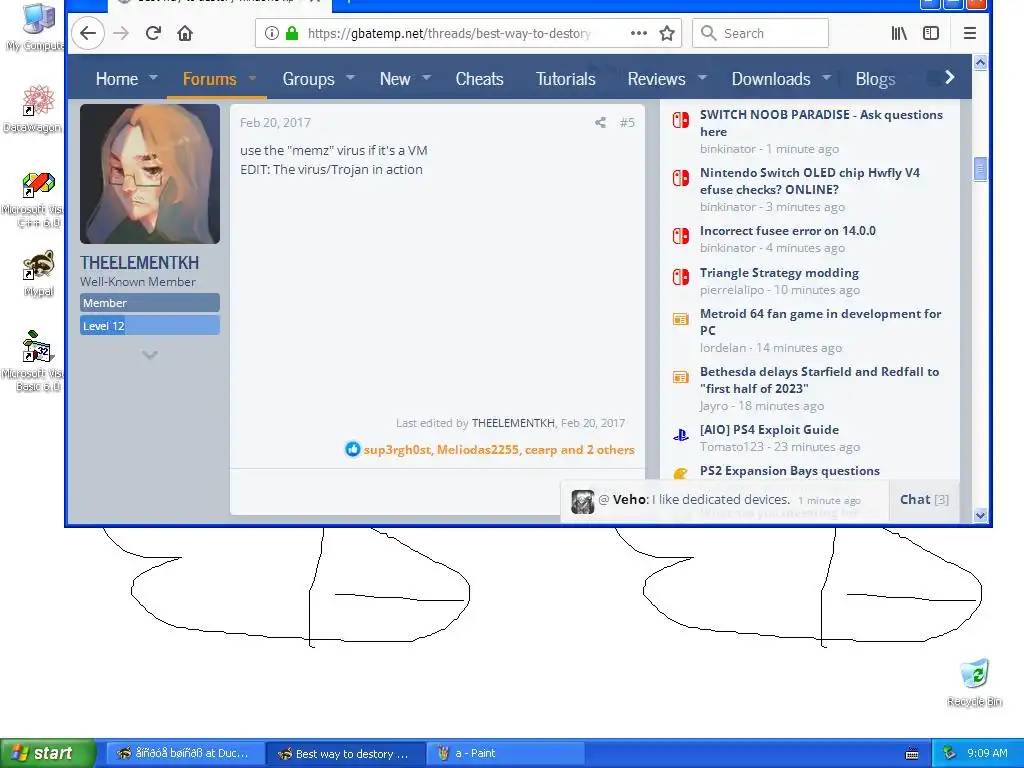Open the Tutorials navigation item

[x=566, y=79]
